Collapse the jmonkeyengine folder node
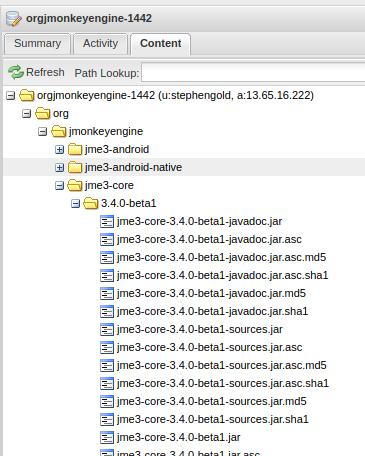The image size is (365, 456). [x=42, y=132]
